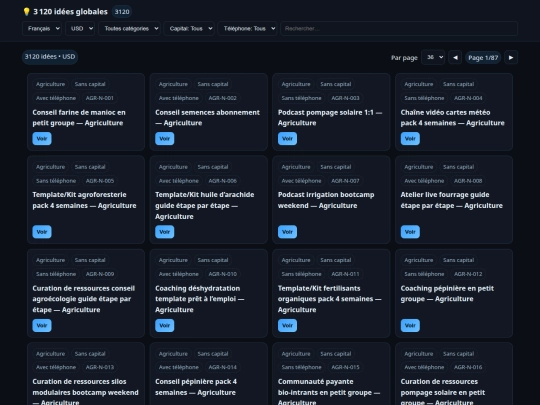Click Sans téléphone tag on AGR-N-012 card

424,274
